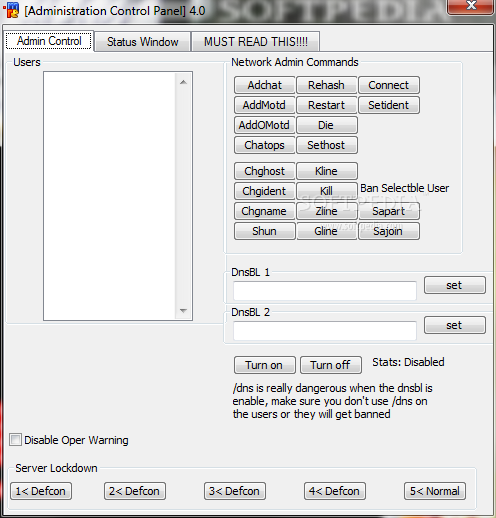Viewport: 496px width, 518px height.
Task: Close the Administration Control Panel window
Action: pos(471,6)
